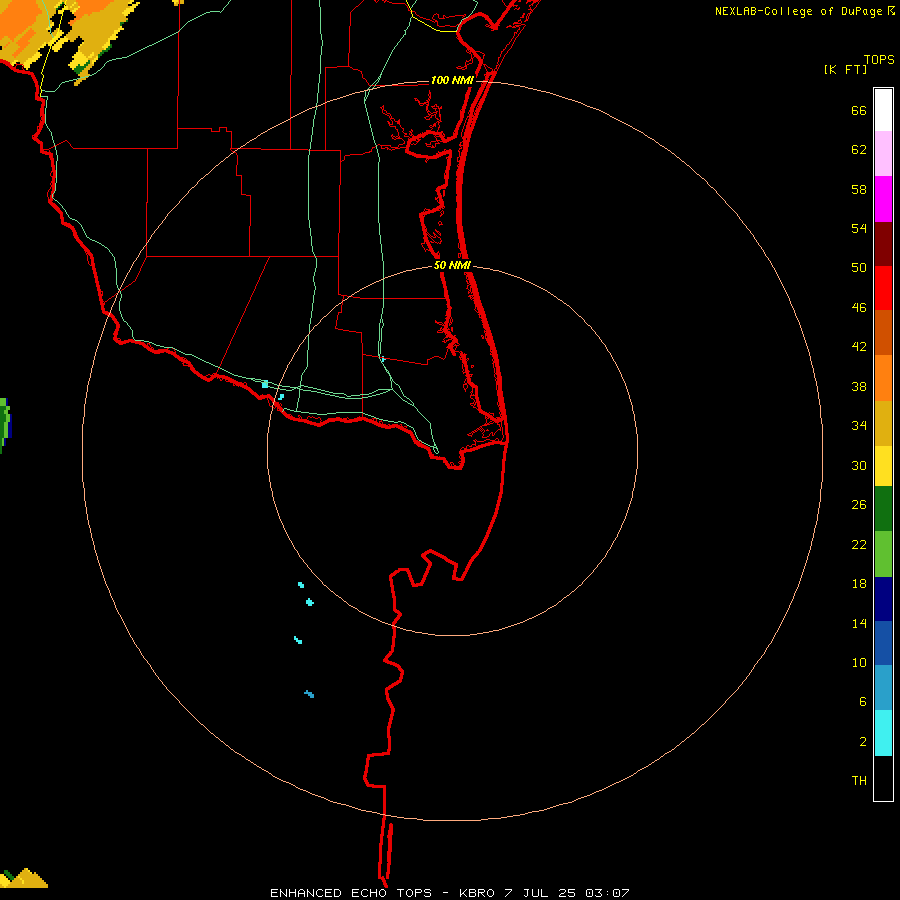
Task: Click legend value '22'
Action: (859, 544)
